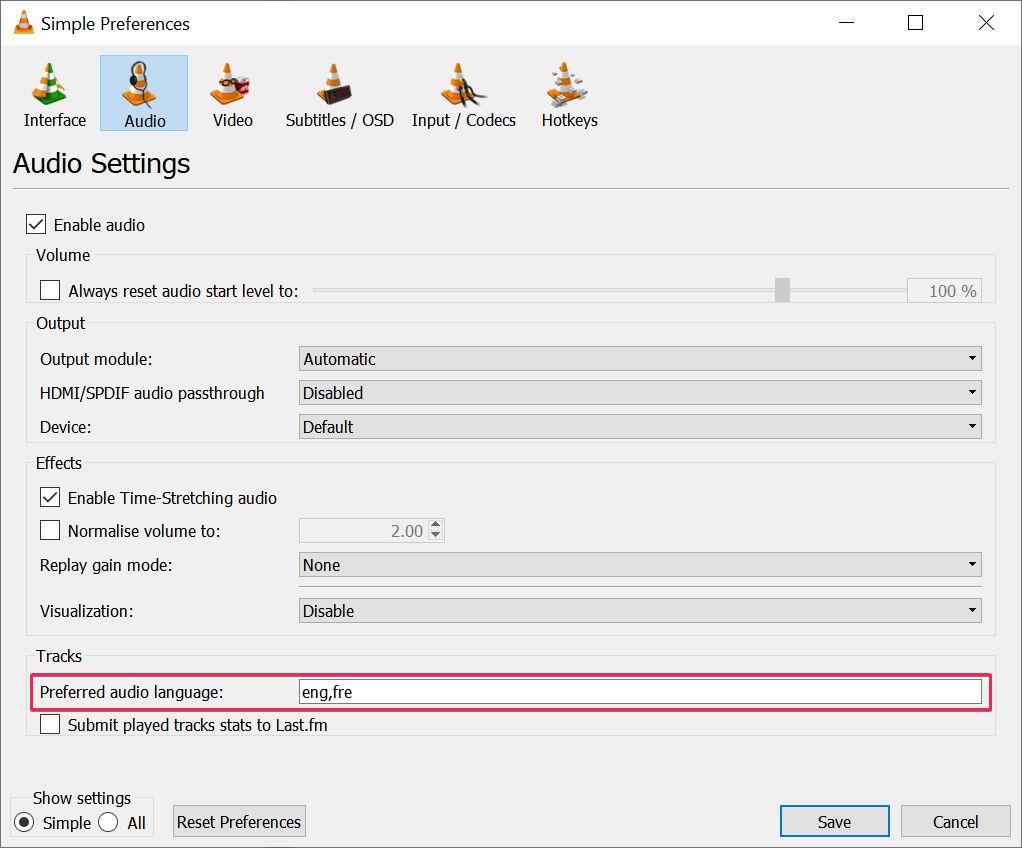Open the Video settings icon

click(231, 92)
